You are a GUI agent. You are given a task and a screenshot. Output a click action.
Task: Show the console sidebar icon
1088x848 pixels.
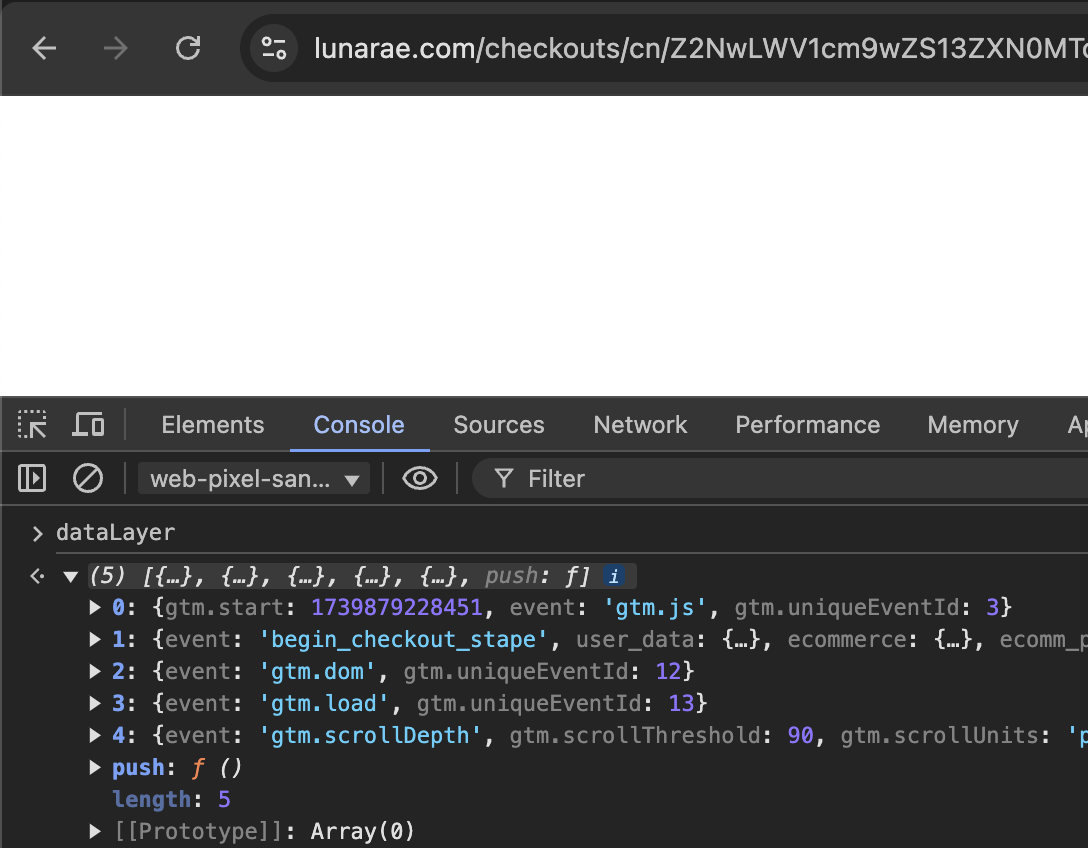[x=32, y=478]
